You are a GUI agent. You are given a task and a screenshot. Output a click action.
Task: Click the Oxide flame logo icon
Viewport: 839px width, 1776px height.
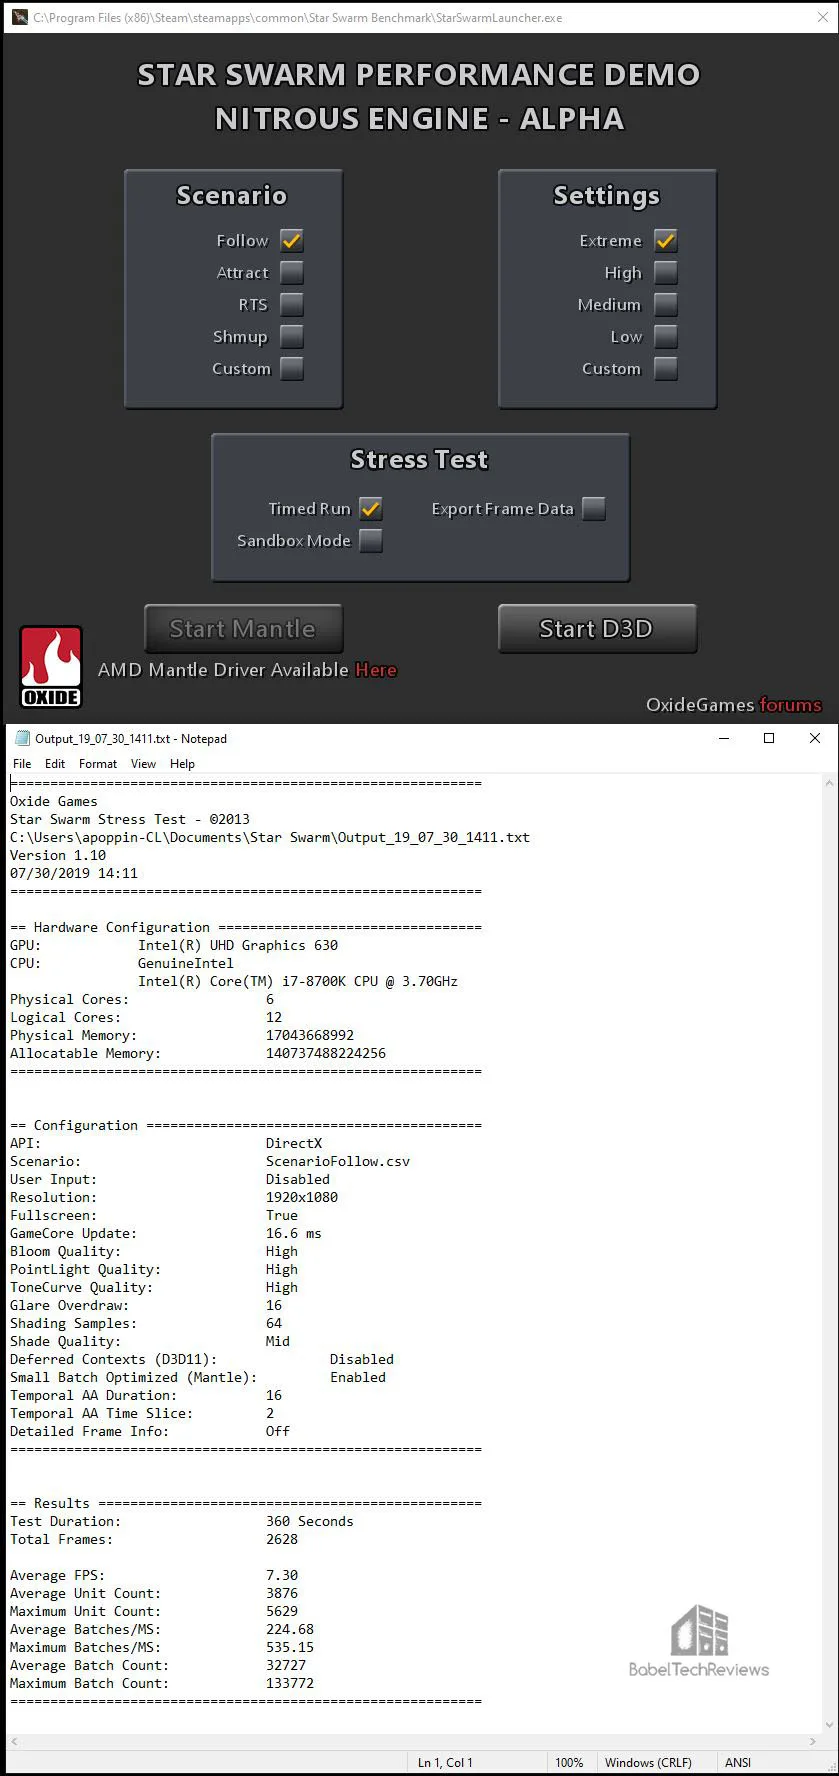click(51, 667)
